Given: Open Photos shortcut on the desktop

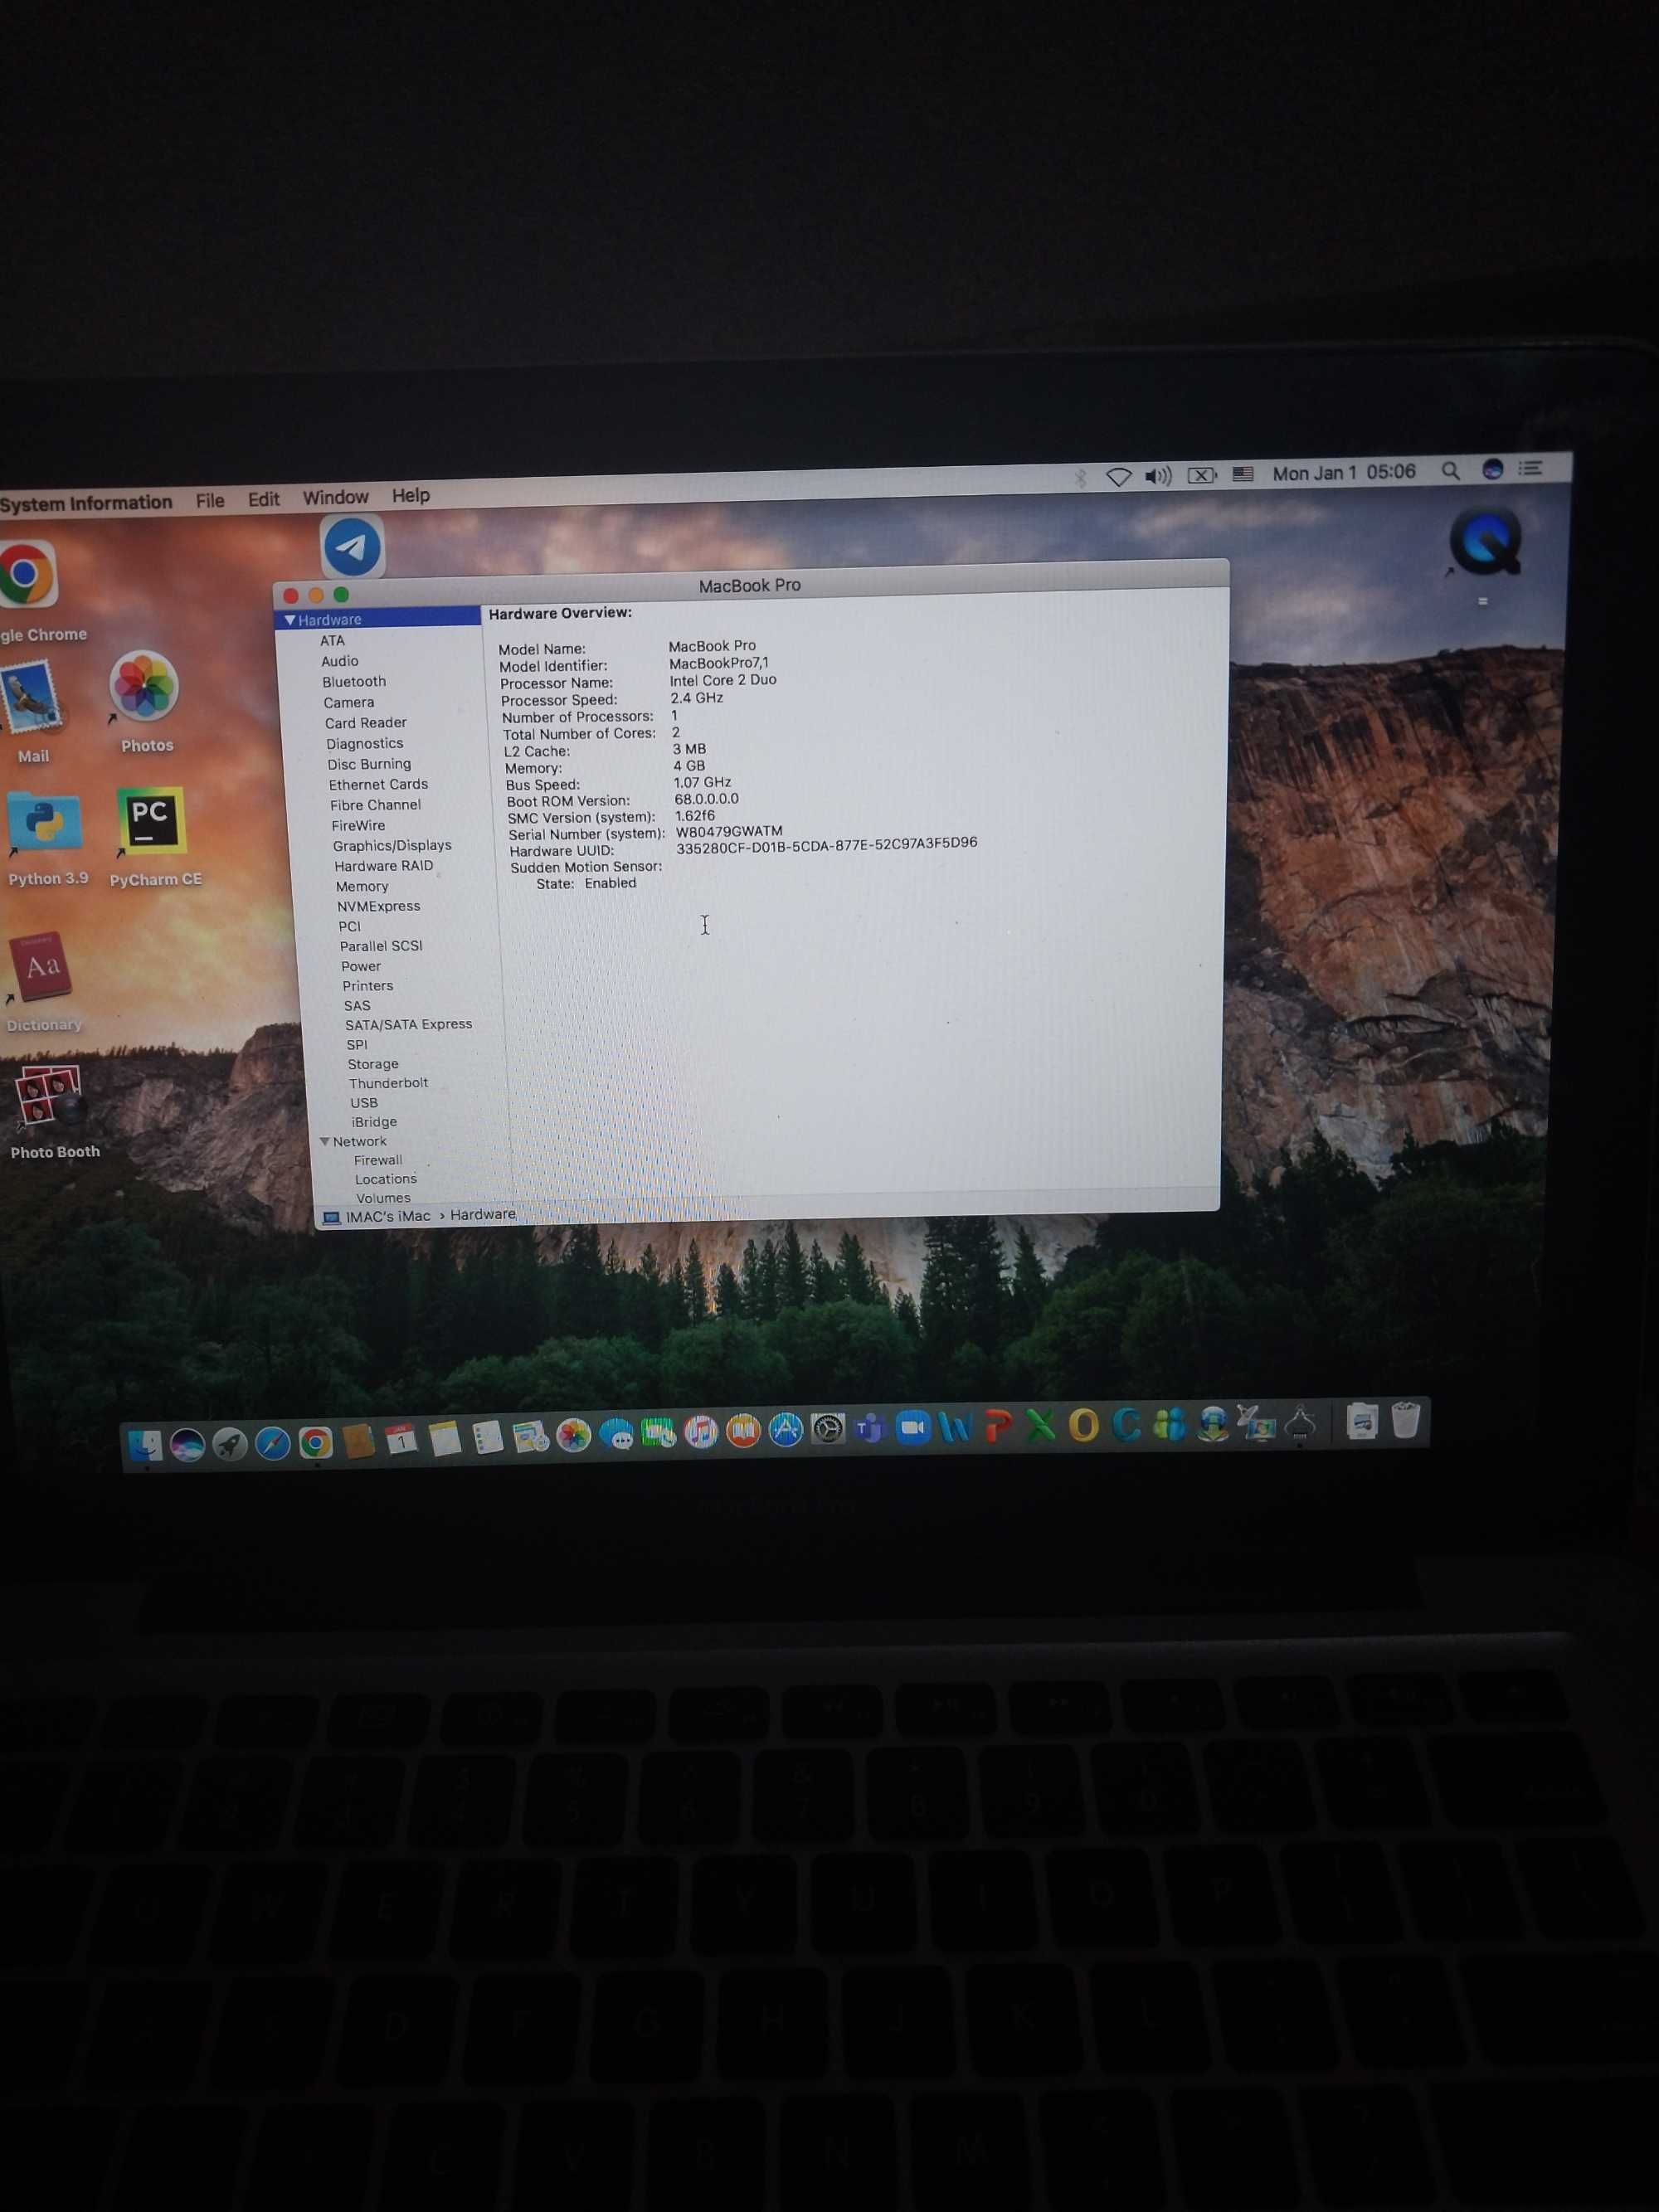Looking at the screenshot, I should (x=144, y=686).
